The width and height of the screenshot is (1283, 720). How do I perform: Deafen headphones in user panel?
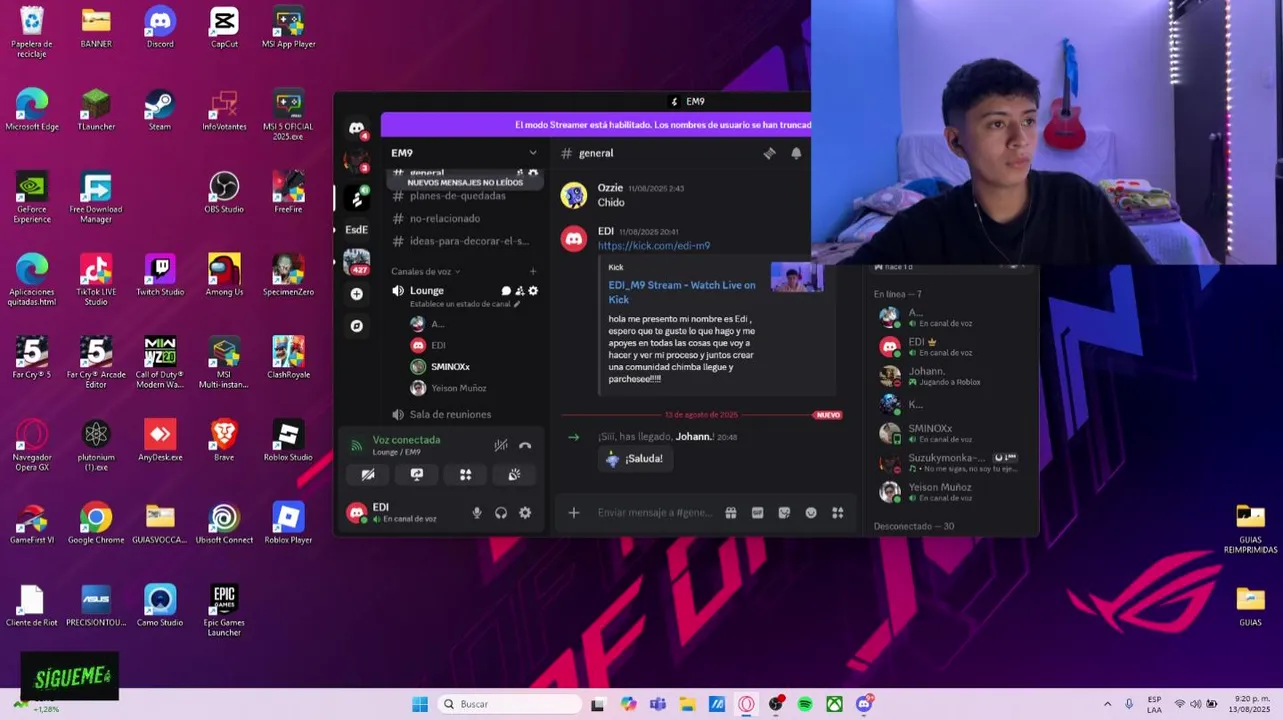coord(501,513)
